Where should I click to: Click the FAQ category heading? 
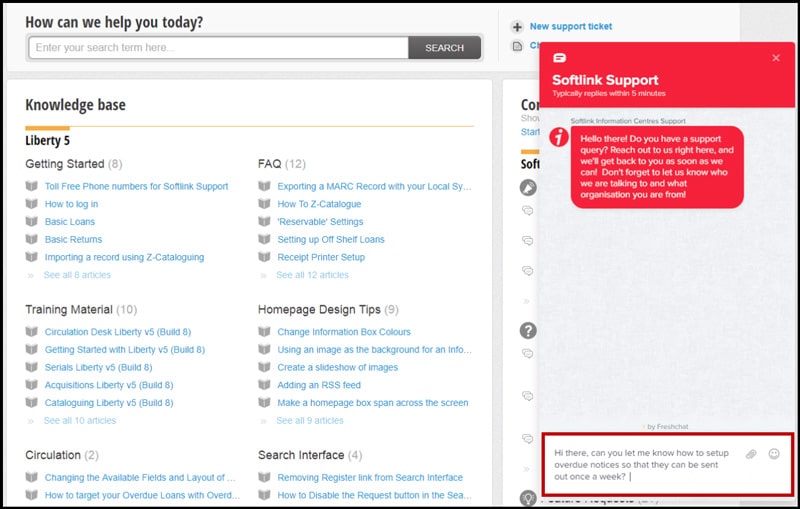[x=270, y=164]
